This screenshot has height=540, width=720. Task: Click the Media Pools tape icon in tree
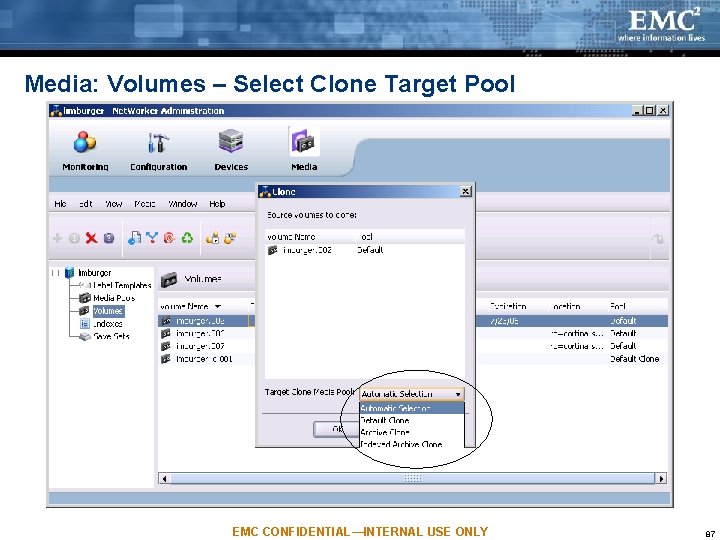point(85,298)
